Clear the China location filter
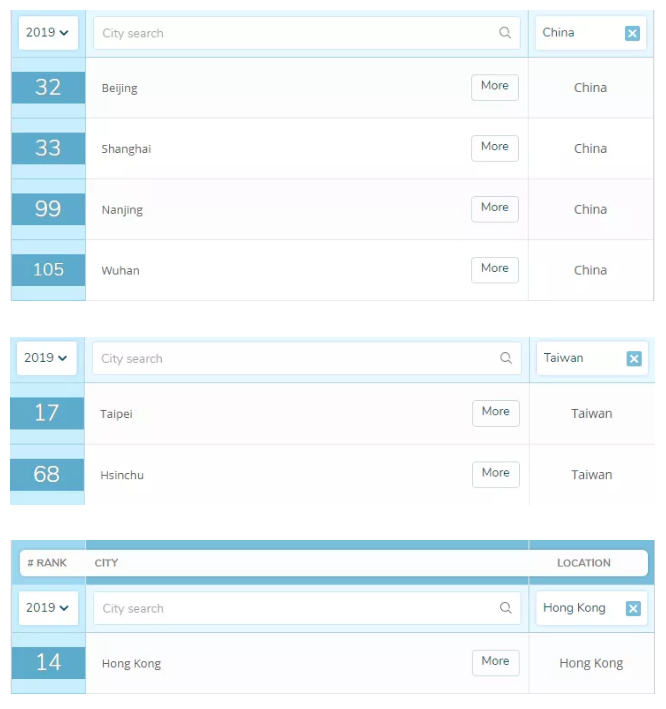The height and width of the screenshot is (709, 666). pos(632,33)
